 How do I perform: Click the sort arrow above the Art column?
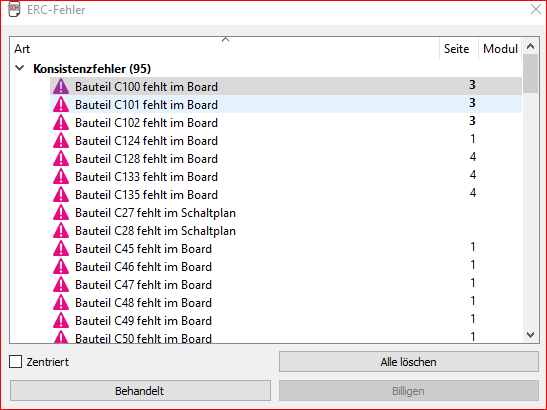click(226, 39)
